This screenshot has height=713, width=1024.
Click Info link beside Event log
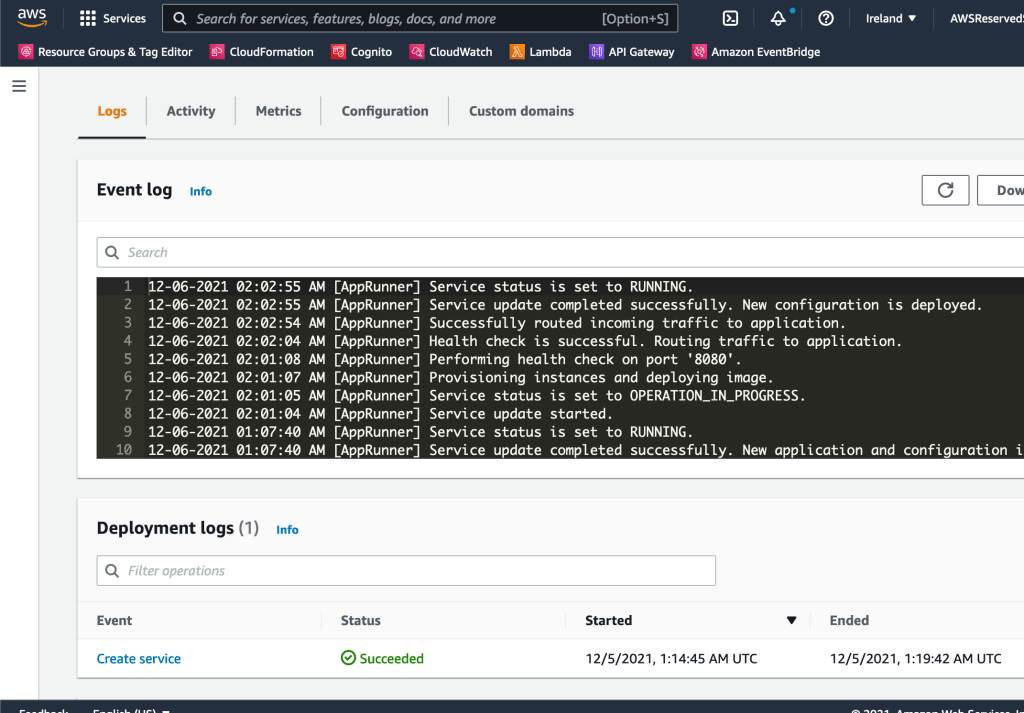click(201, 191)
